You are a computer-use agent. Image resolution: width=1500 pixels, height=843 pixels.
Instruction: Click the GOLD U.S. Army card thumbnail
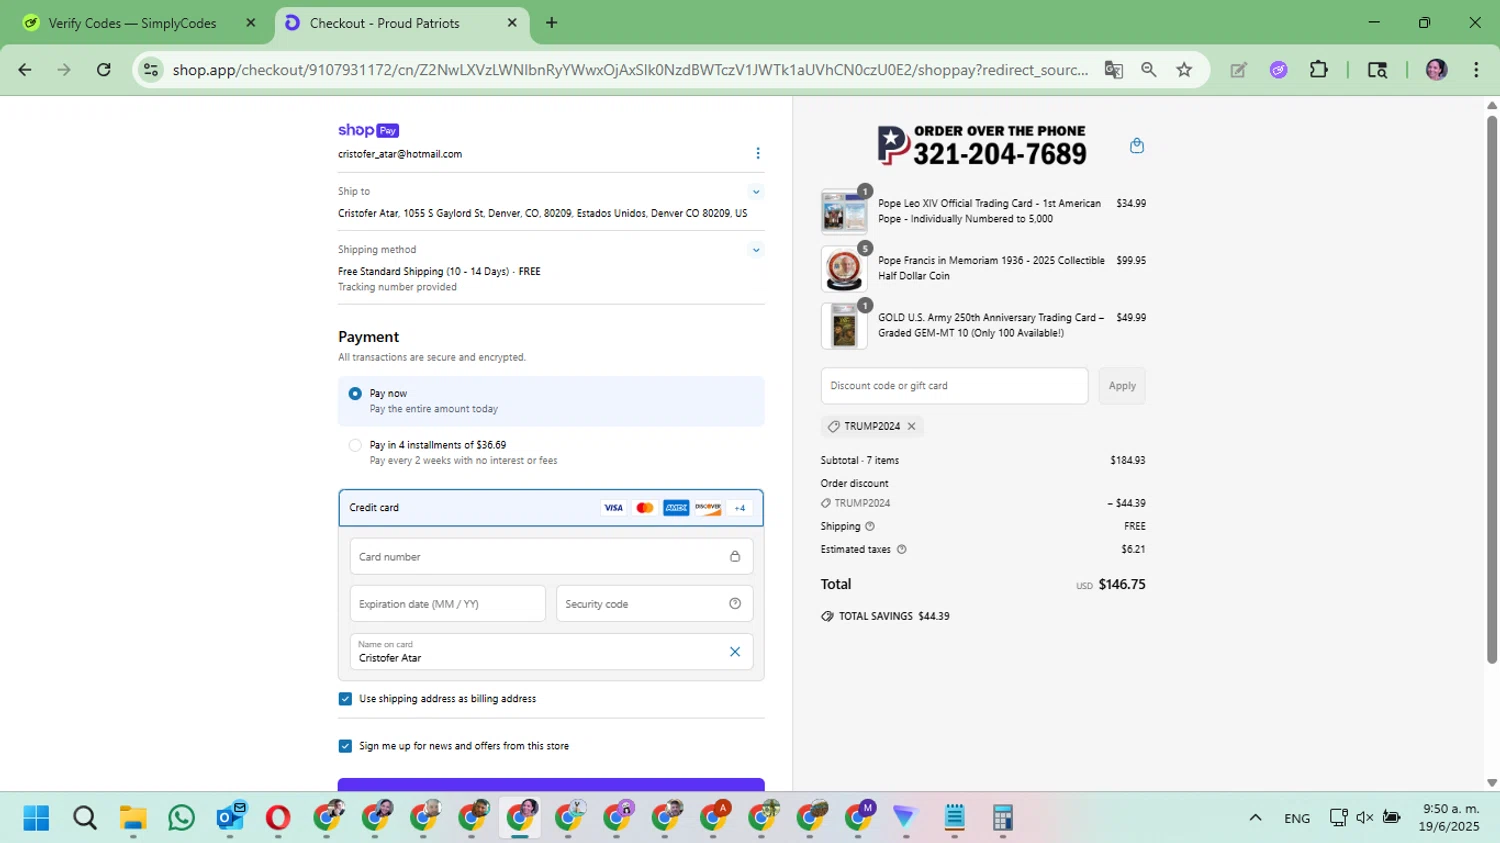pyautogui.click(x=844, y=325)
